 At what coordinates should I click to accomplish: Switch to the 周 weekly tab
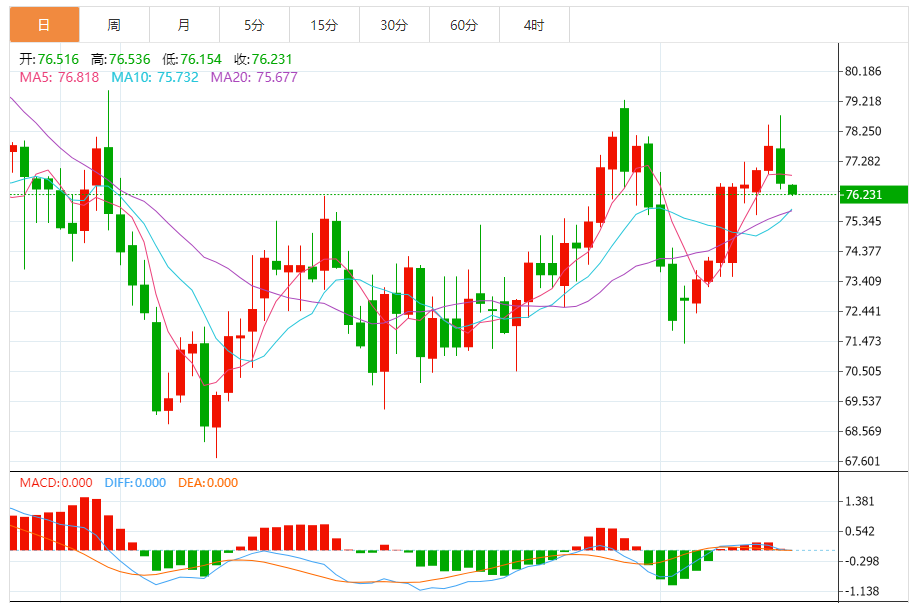click(114, 25)
